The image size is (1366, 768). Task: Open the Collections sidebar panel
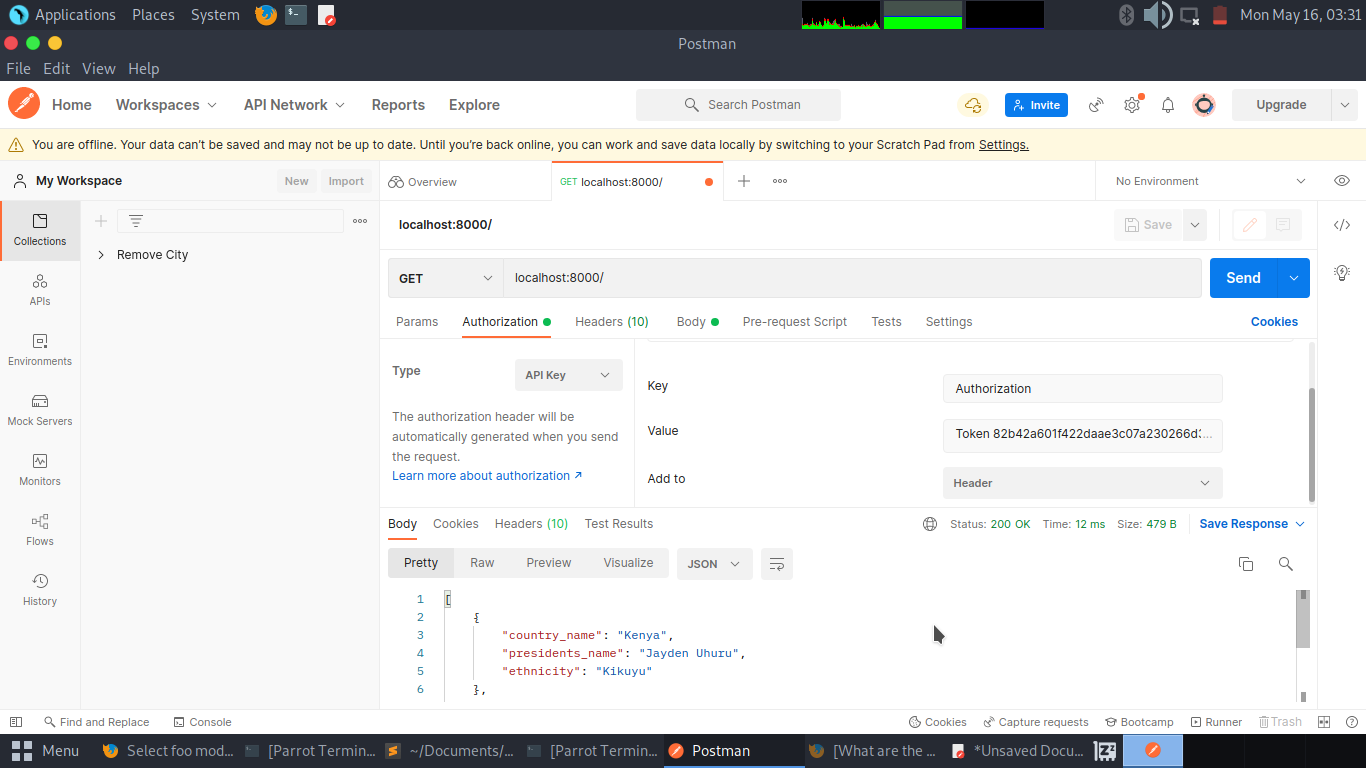tap(39, 231)
